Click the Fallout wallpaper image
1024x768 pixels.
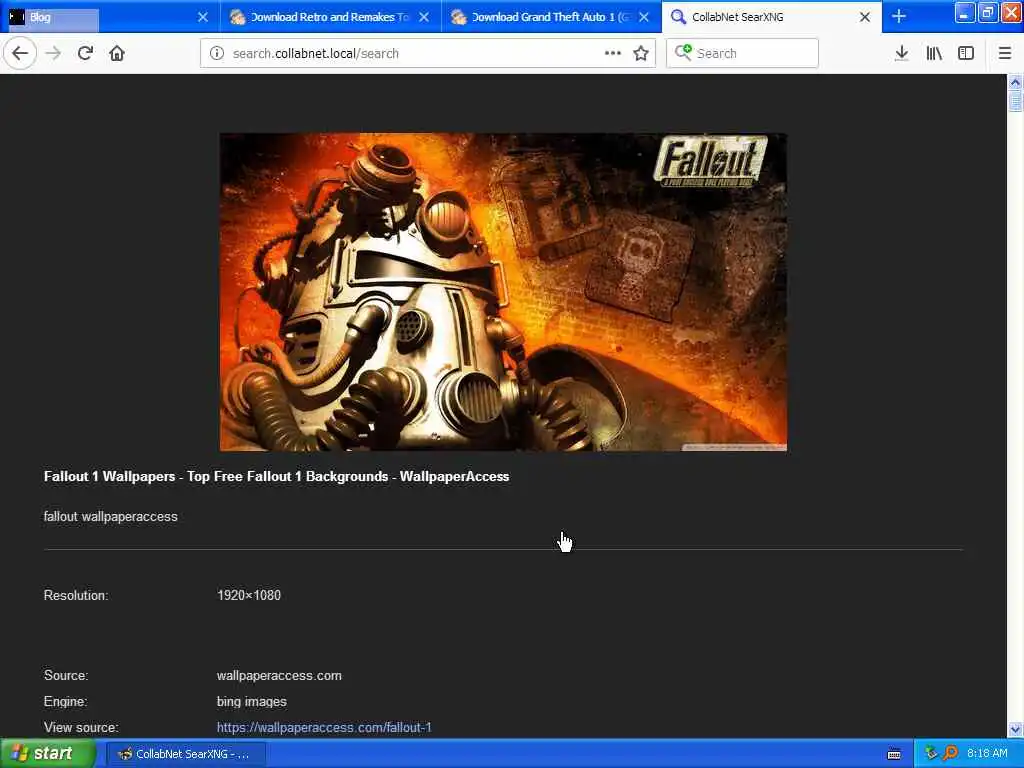pos(503,292)
